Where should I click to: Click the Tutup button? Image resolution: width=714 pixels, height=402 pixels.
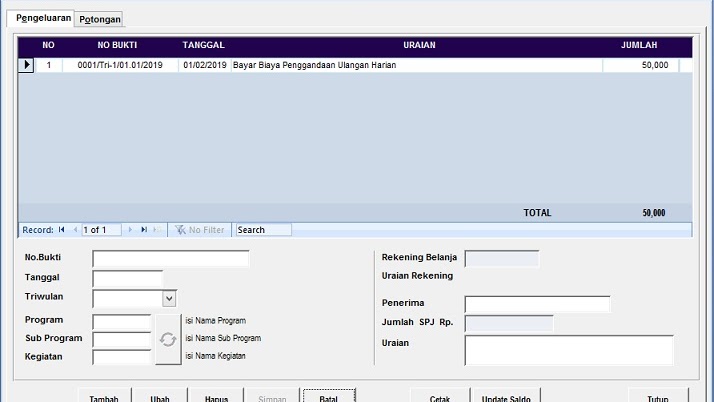coord(658,396)
